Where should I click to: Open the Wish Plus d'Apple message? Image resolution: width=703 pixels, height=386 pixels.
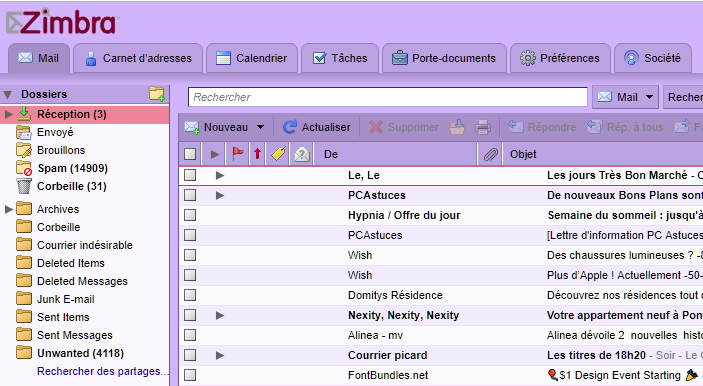(441, 275)
